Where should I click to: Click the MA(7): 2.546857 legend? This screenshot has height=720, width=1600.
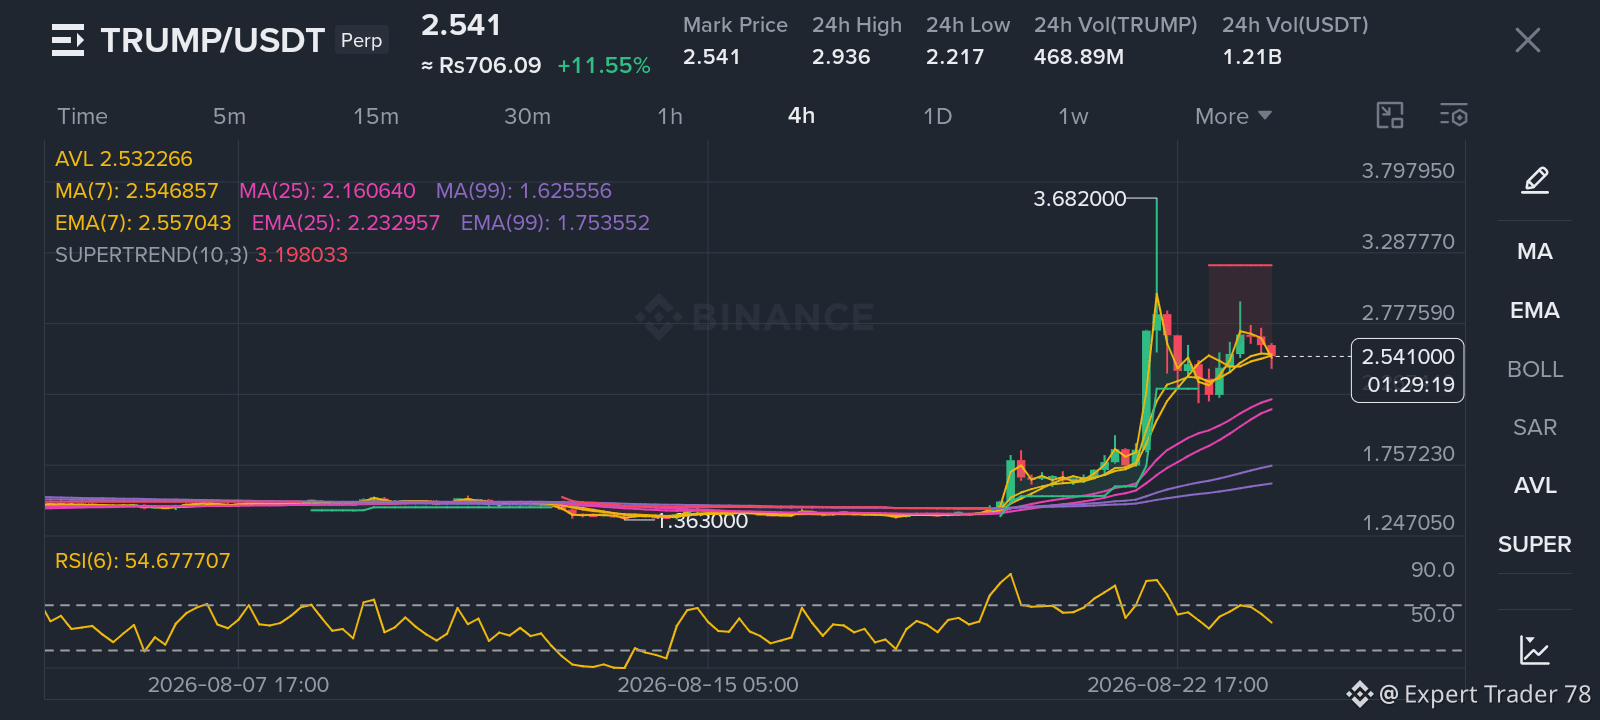[137, 191]
